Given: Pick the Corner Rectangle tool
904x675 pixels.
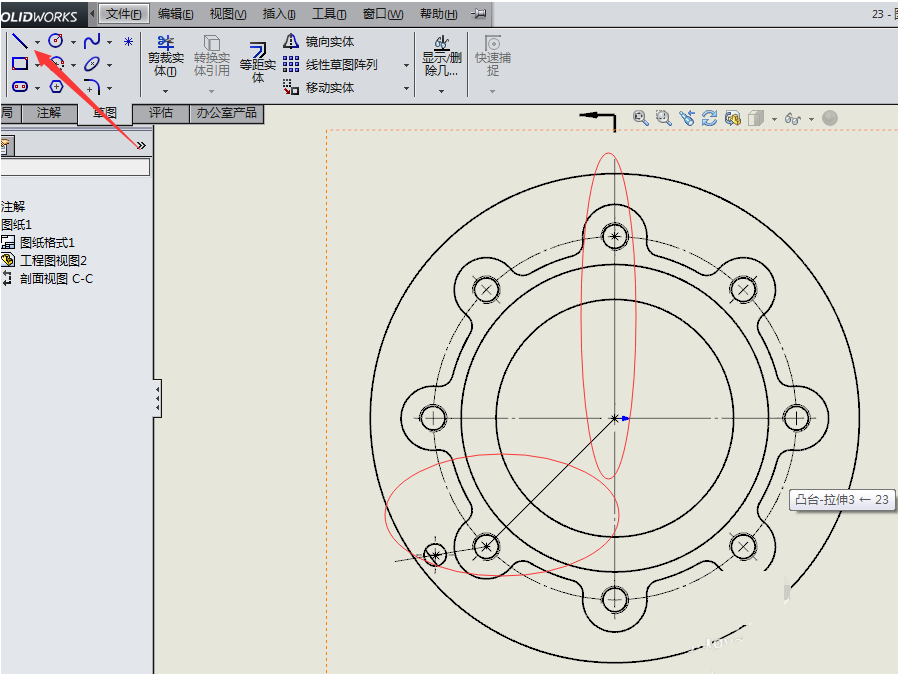Looking at the screenshot, I should pos(20,63).
